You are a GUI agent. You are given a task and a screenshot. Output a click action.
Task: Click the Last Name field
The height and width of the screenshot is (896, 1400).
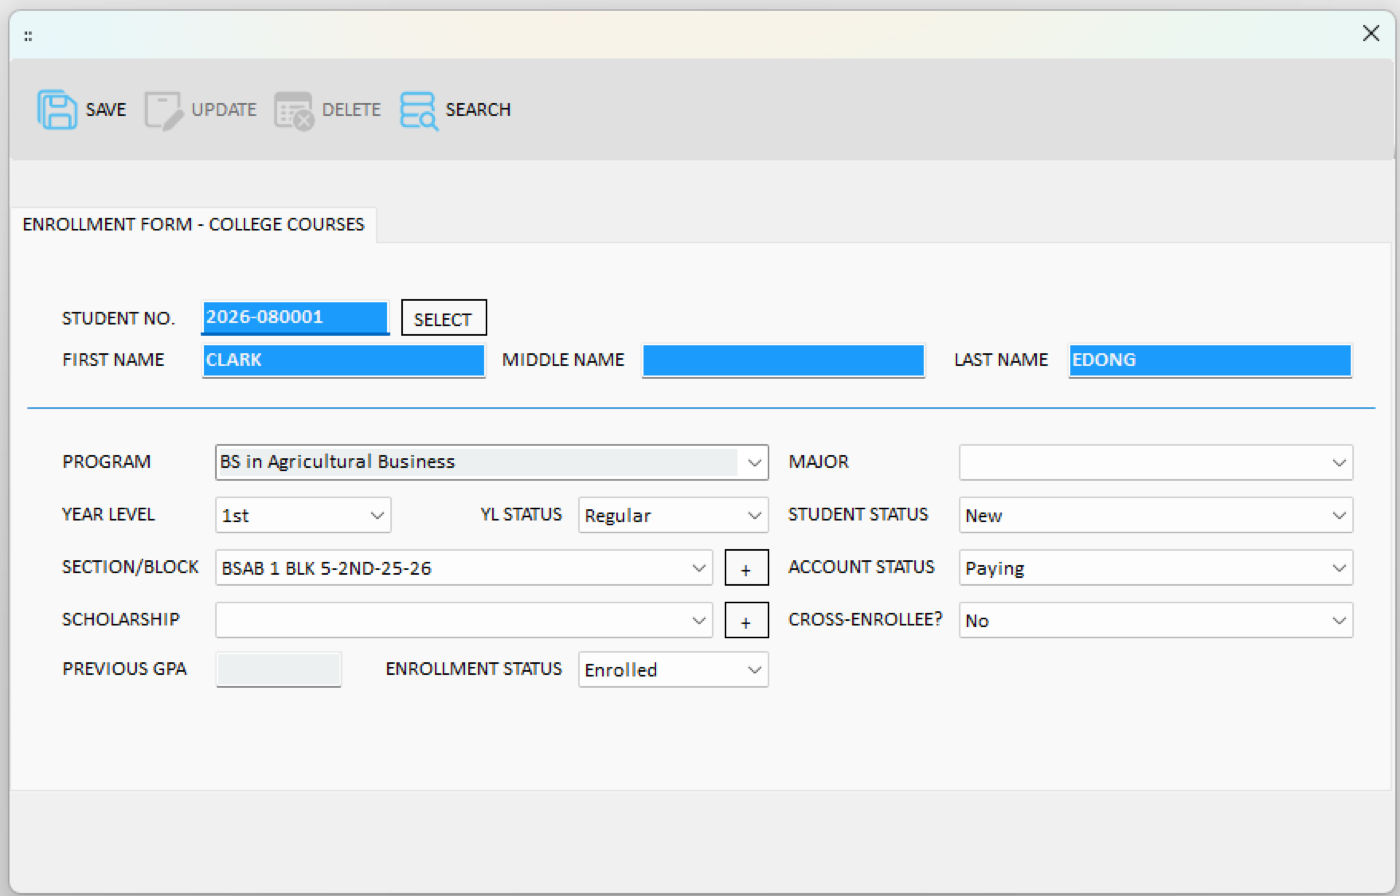tap(1210, 360)
